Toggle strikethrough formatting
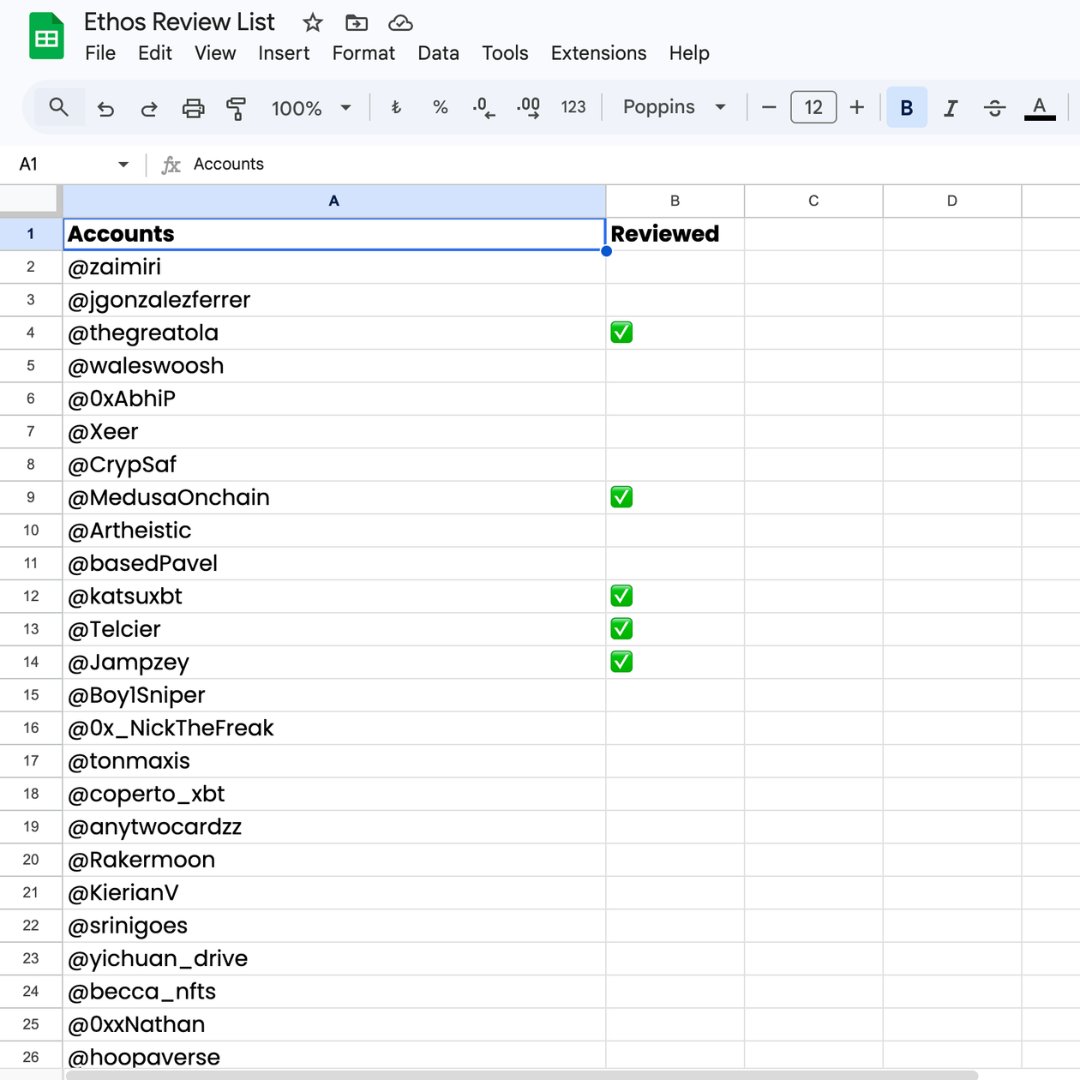 pyautogui.click(x=995, y=108)
